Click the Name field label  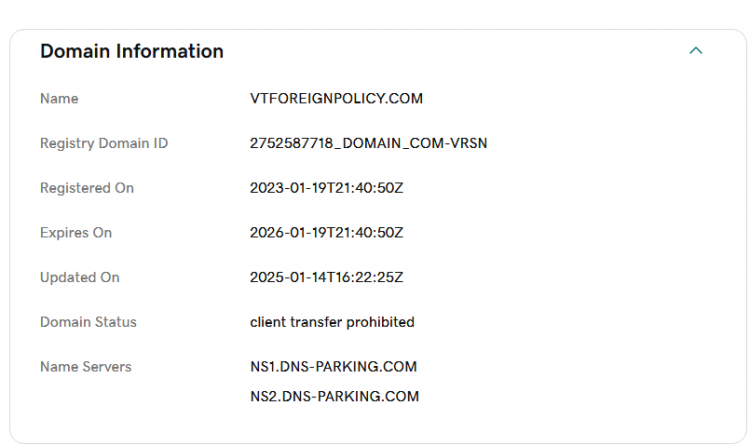click(x=59, y=99)
